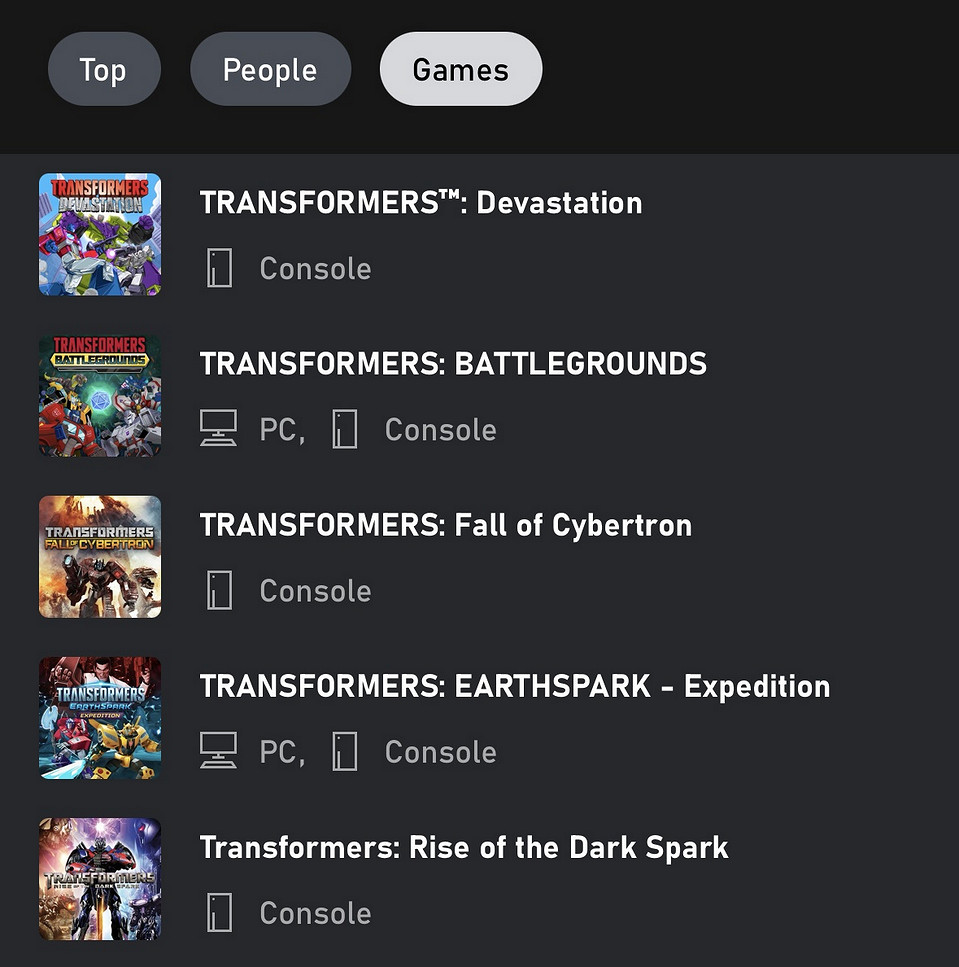Switch to the People tab

pyautogui.click(x=270, y=70)
